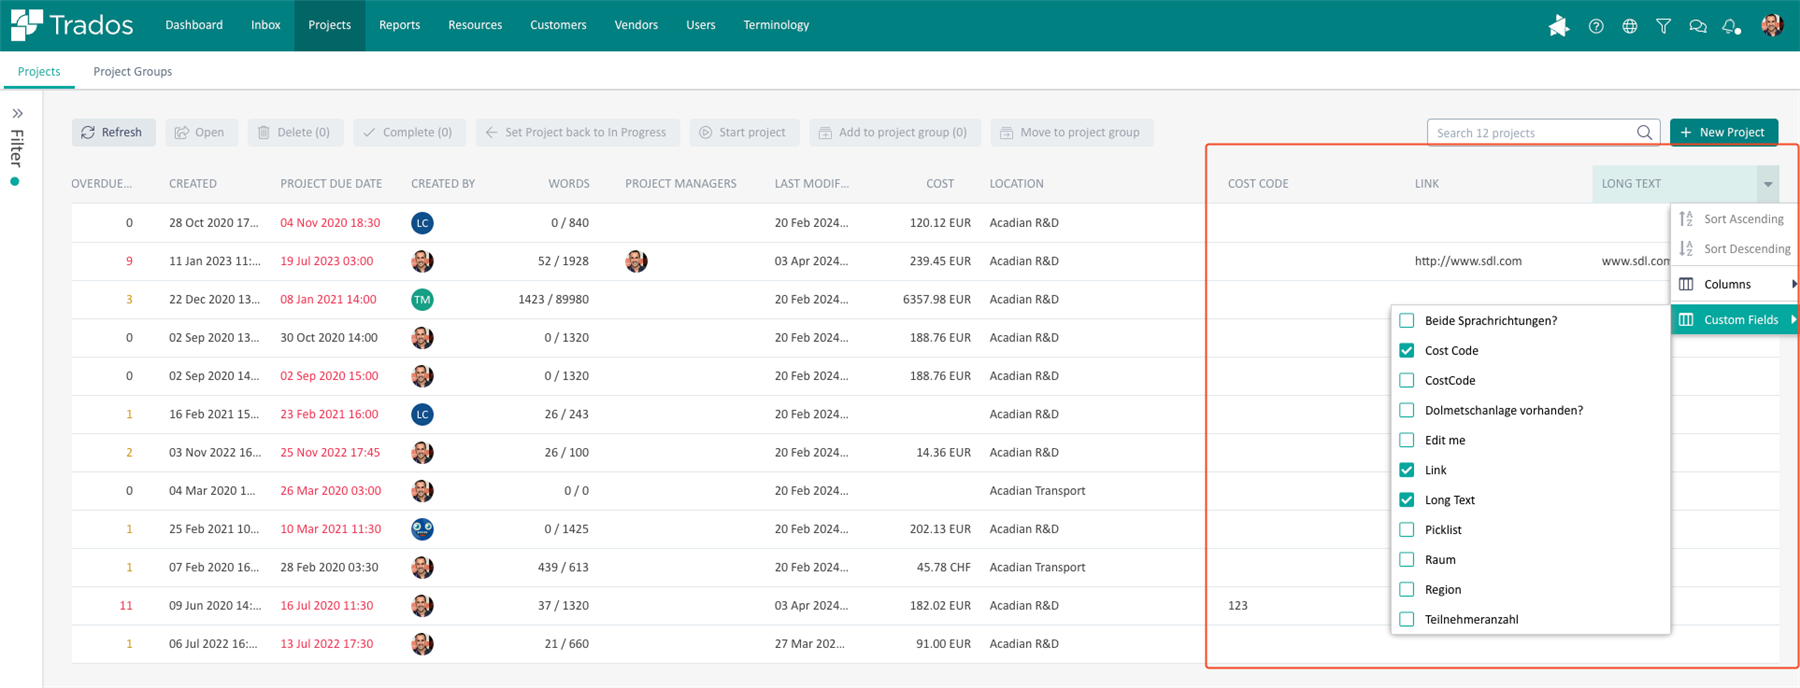1800x688 pixels.
Task: Open the user profile avatar in header
Action: point(1772,25)
